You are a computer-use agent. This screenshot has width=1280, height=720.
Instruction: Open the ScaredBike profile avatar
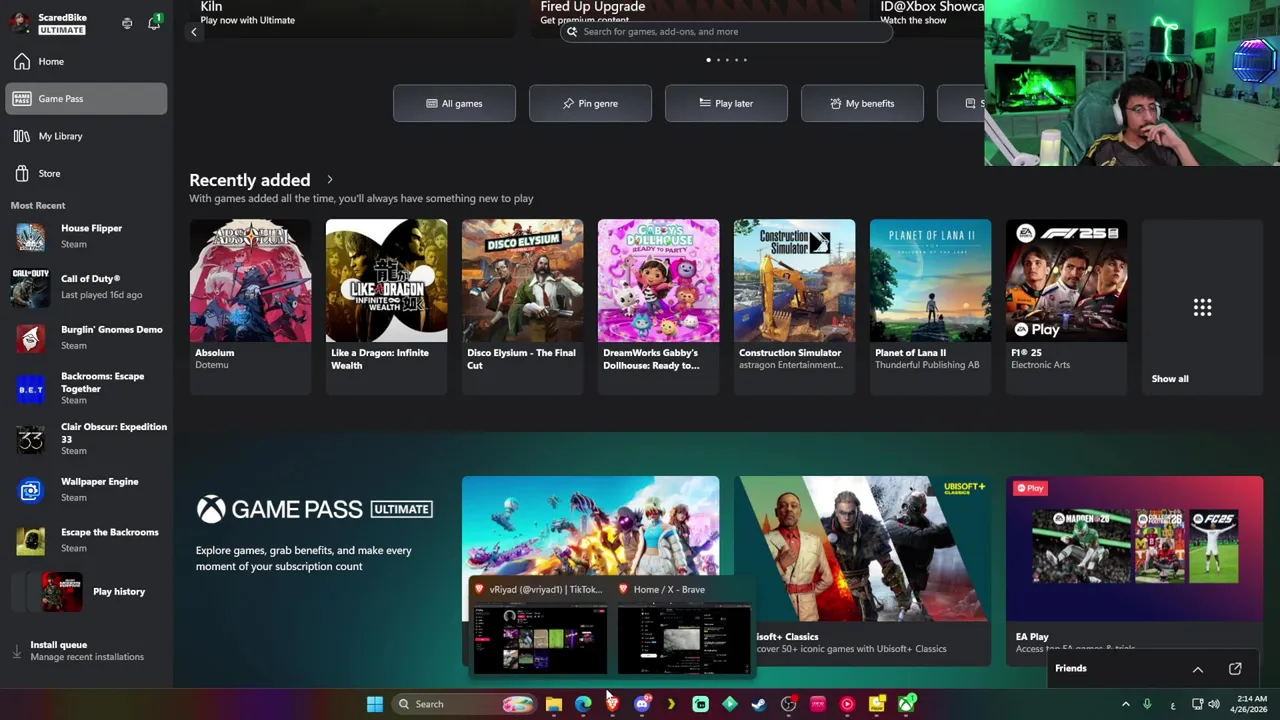point(20,23)
